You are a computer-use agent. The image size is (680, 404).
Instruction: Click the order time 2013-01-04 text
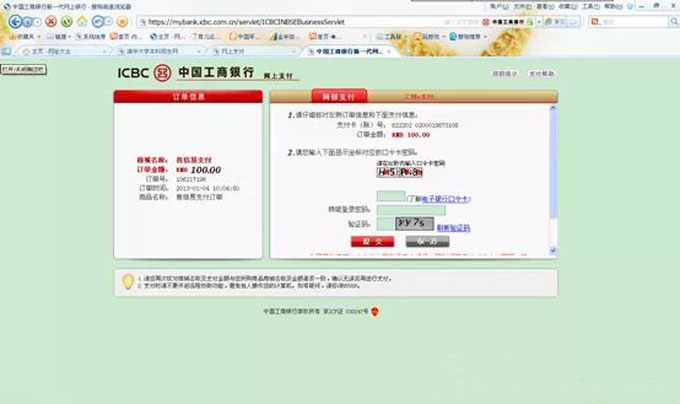click(x=207, y=188)
